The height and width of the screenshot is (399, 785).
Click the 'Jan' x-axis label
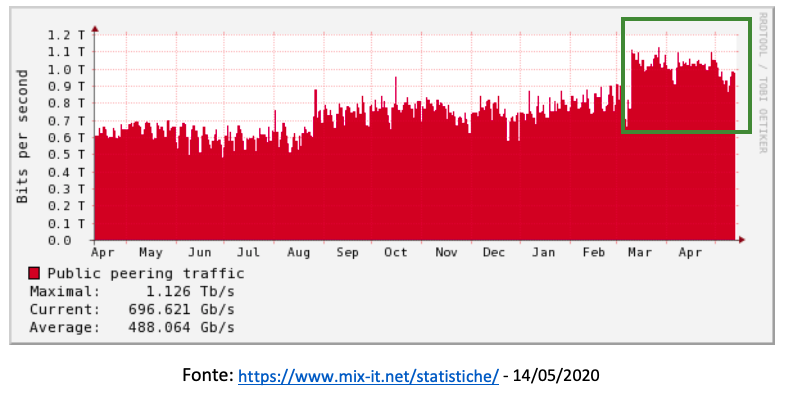[543, 252]
